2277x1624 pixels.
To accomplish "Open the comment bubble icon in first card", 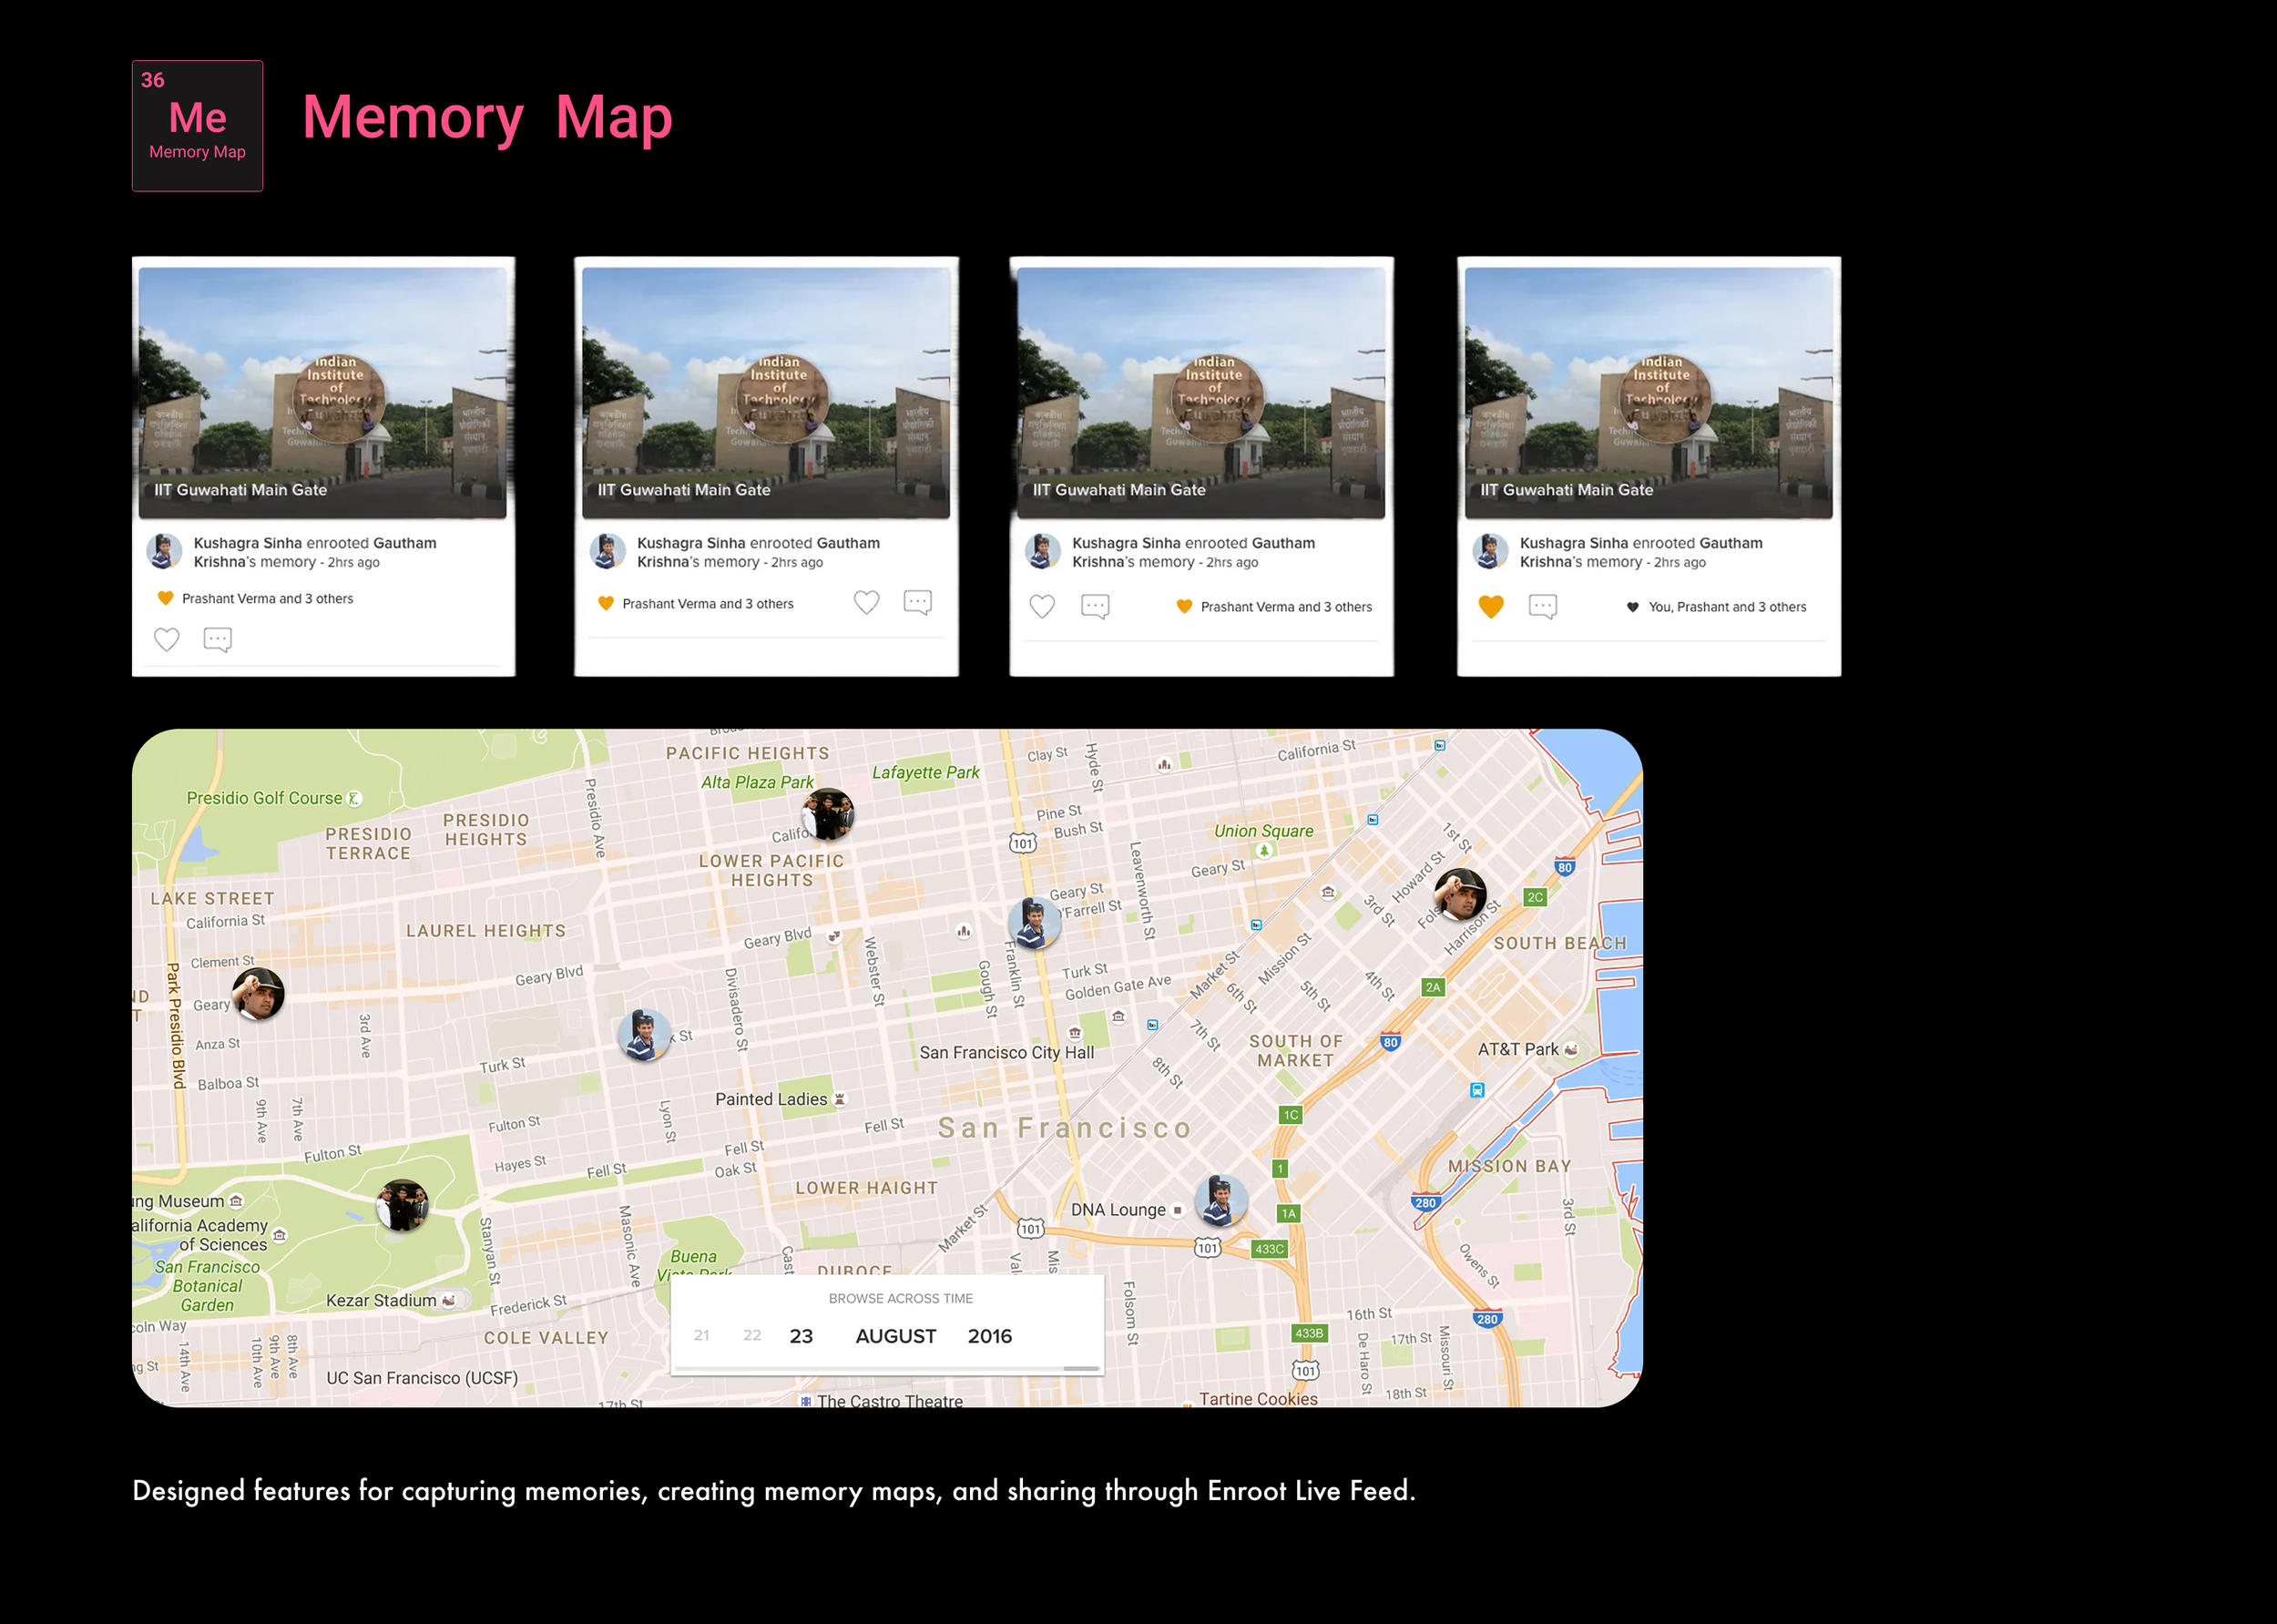I will pos(217,639).
